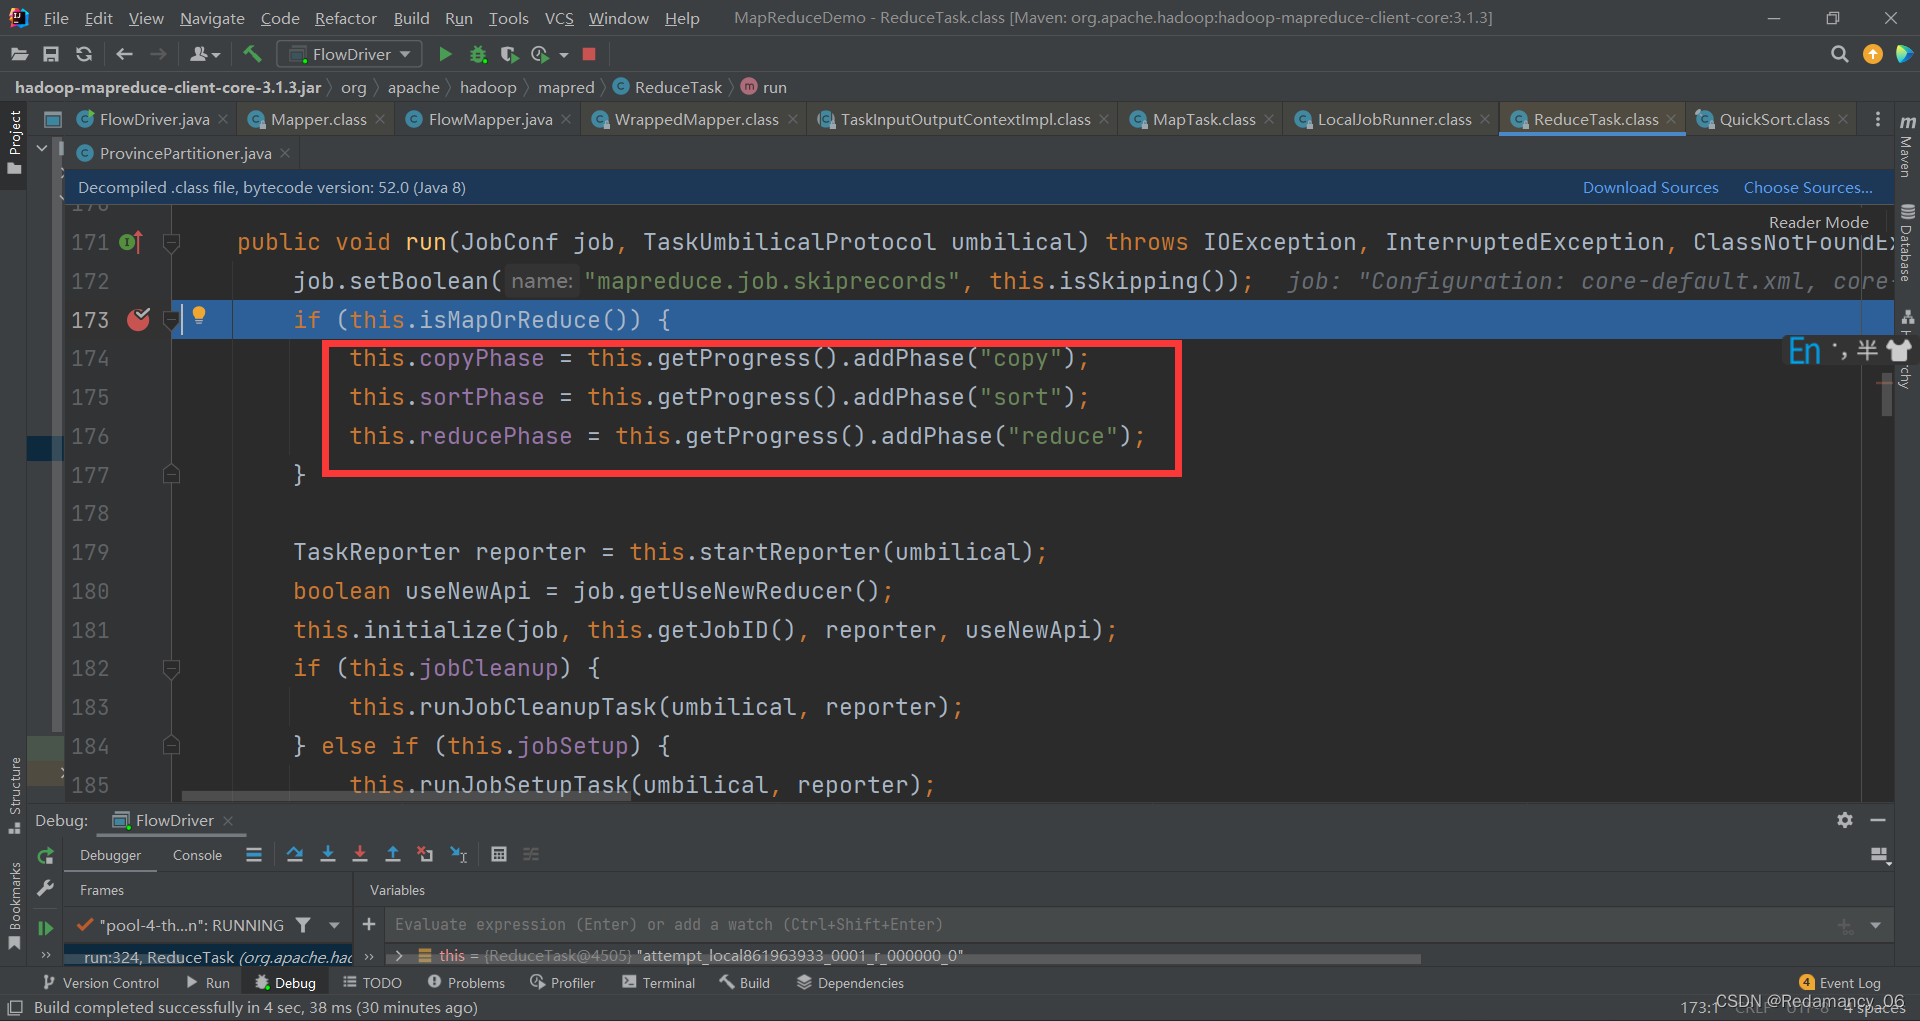Screen dimensions: 1920x1021
Task: Collapse run method fold on line 171
Action: (171, 242)
